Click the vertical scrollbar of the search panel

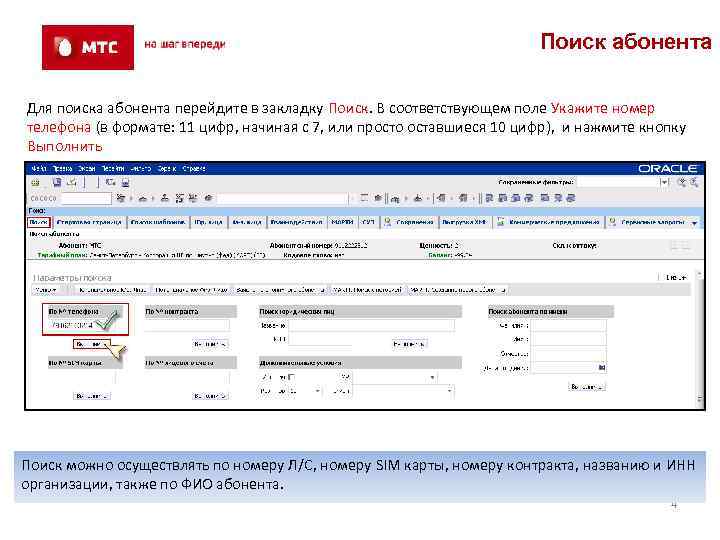point(699,337)
